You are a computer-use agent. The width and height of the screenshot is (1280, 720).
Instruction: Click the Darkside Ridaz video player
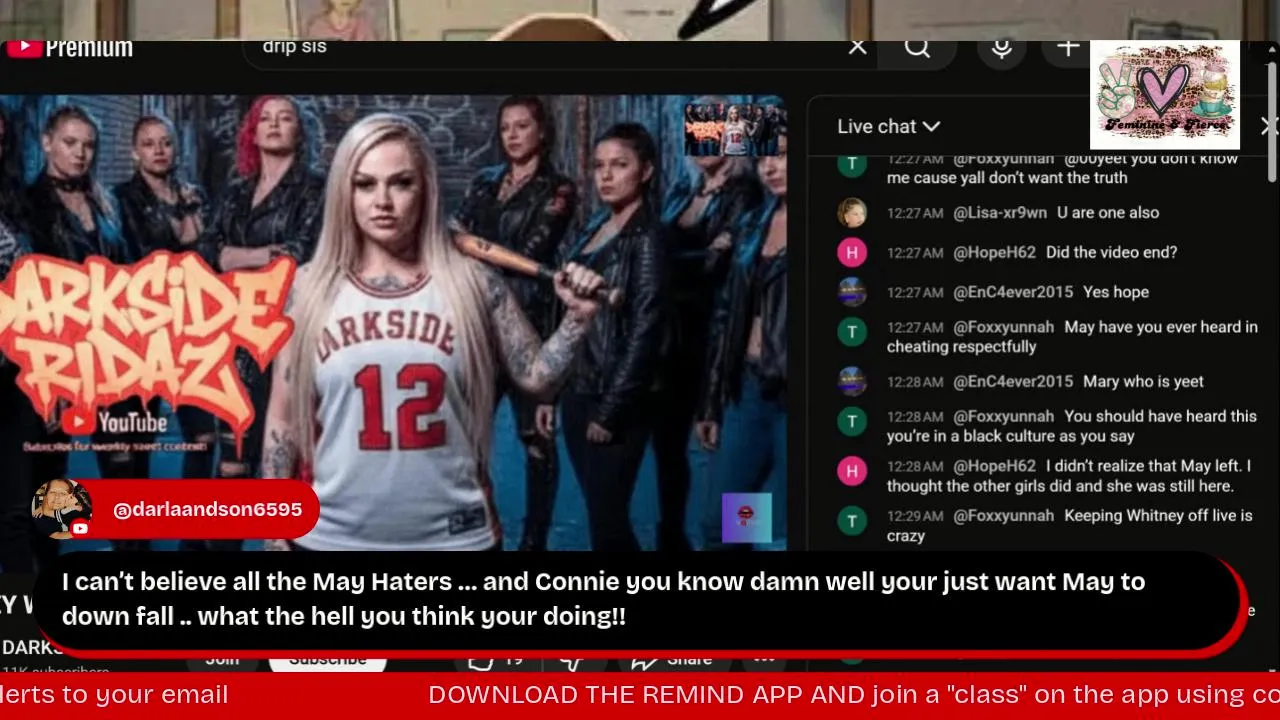pyautogui.click(x=393, y=322)
